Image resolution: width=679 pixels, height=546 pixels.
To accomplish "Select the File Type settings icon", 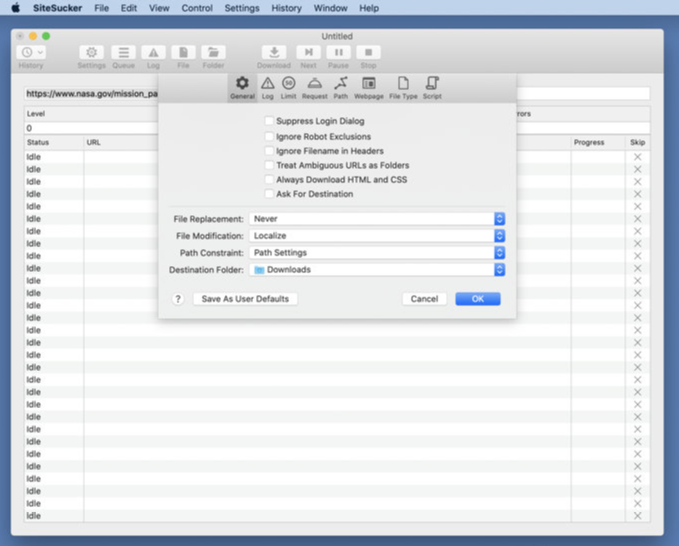I will tap(403, 87).
